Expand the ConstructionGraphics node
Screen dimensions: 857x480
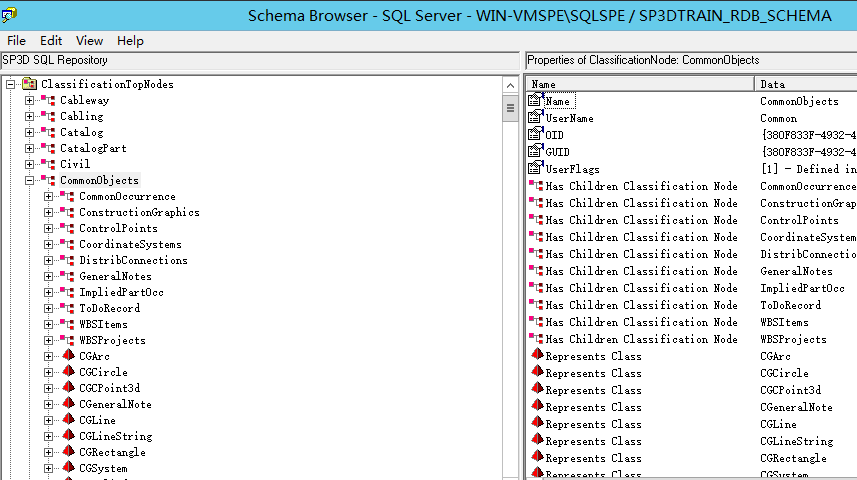pyautogui.click(x=49, y=212)
